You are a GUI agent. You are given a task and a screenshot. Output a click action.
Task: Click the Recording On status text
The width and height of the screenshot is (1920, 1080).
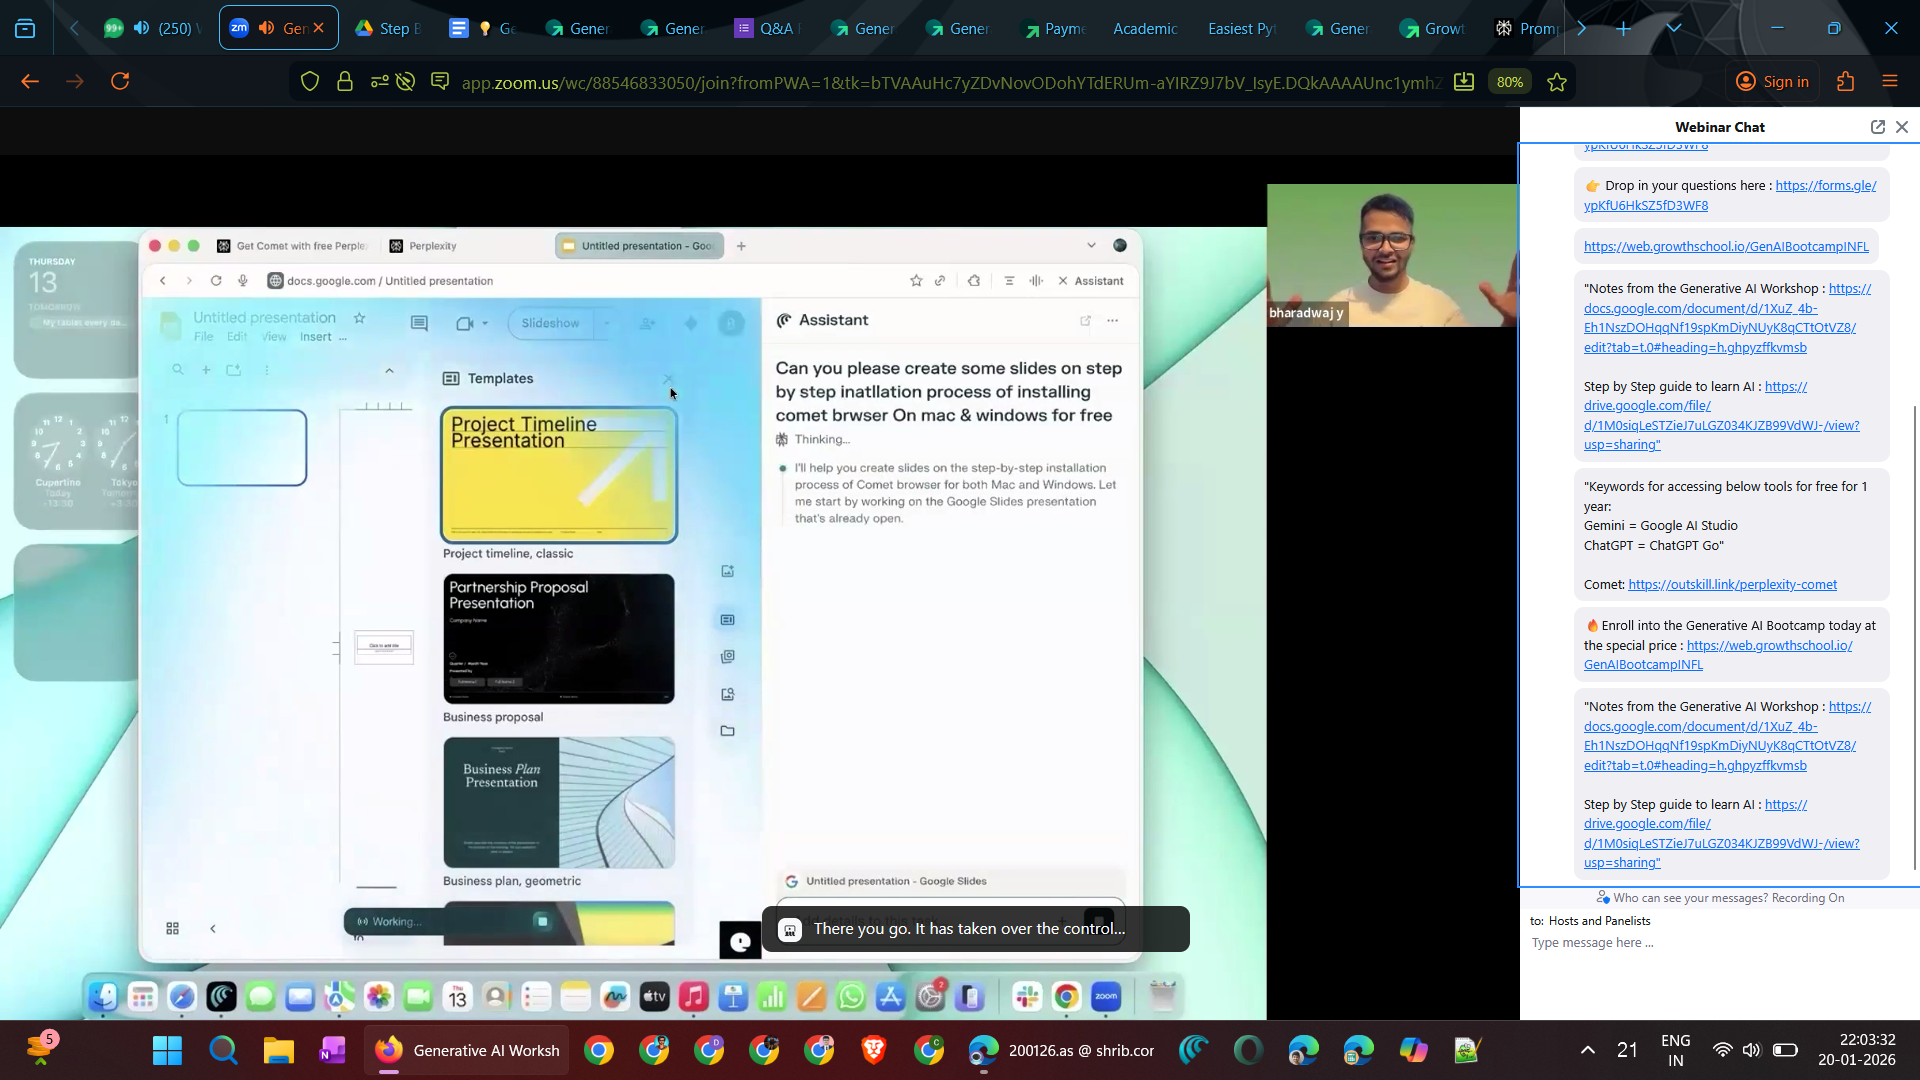pyautogui.click(x=1808, y=898)
